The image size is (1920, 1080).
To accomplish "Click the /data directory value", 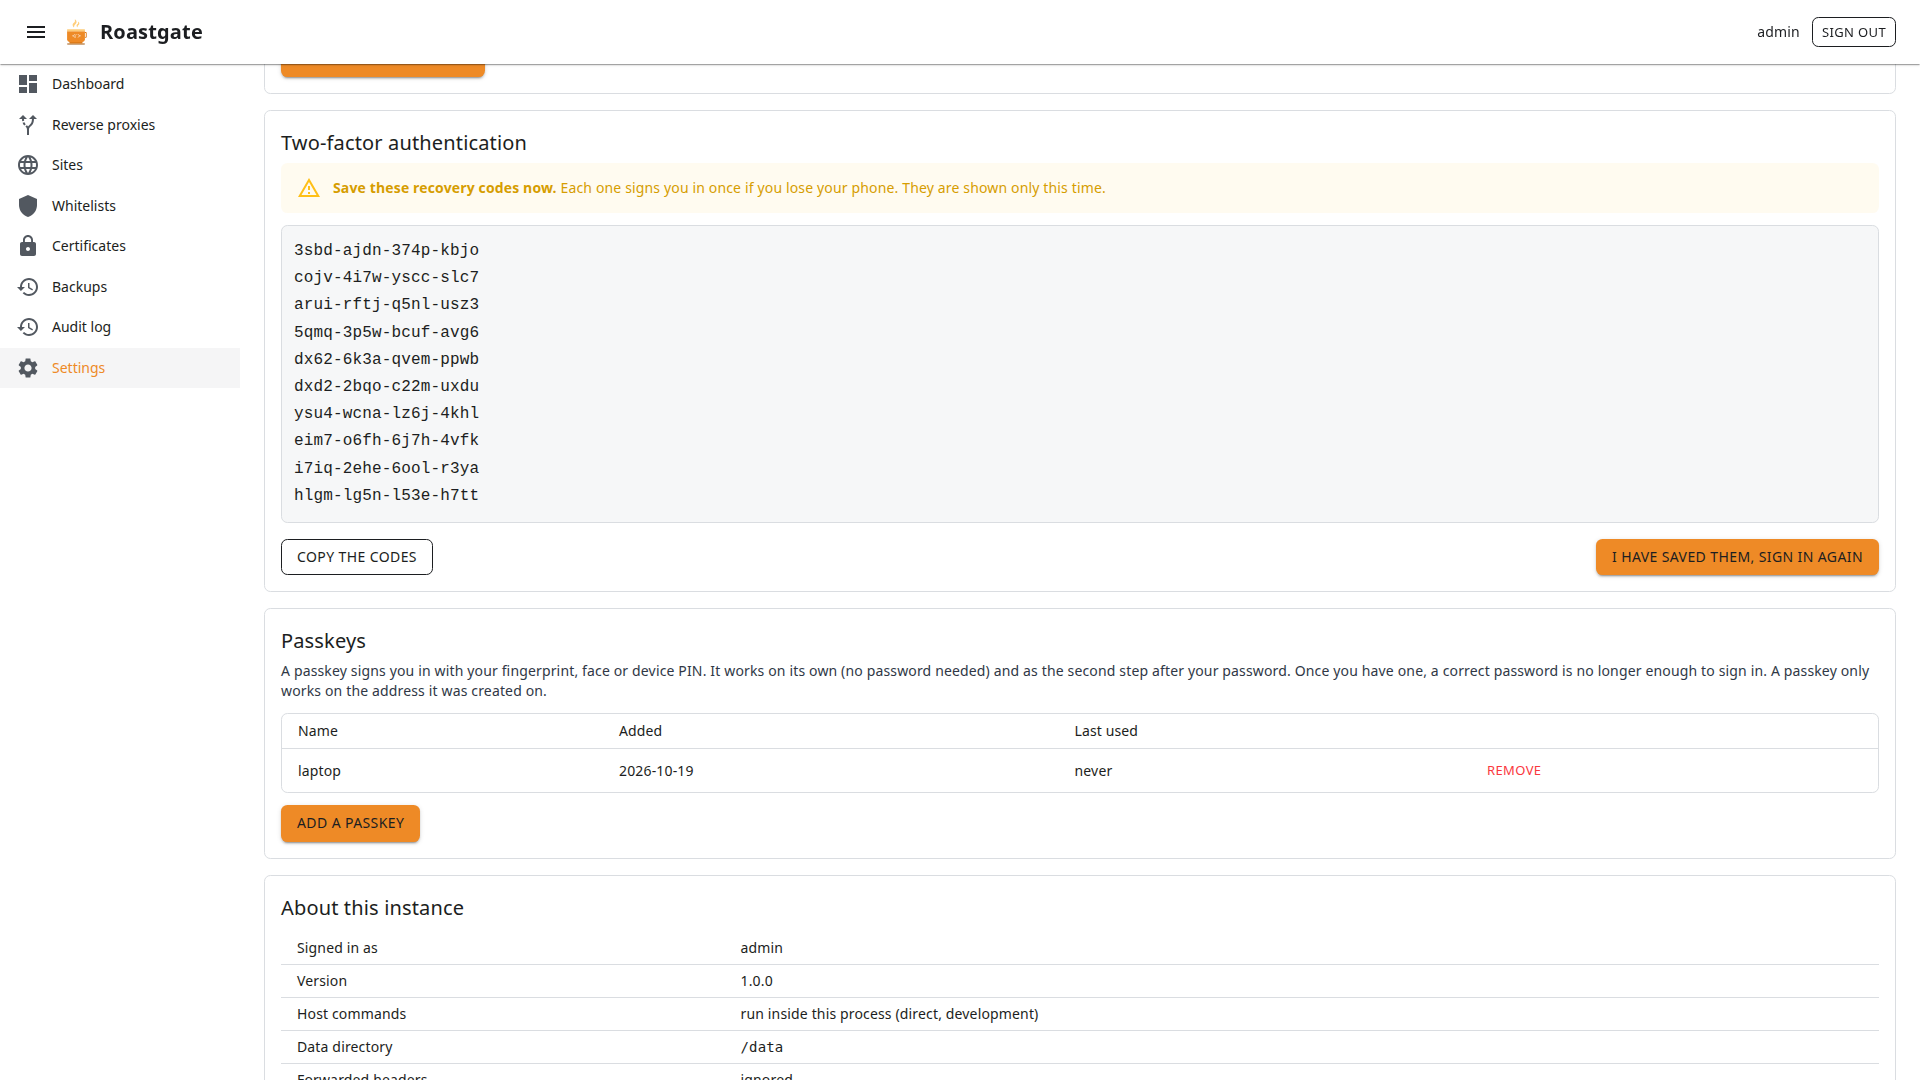I will 761,1047.
